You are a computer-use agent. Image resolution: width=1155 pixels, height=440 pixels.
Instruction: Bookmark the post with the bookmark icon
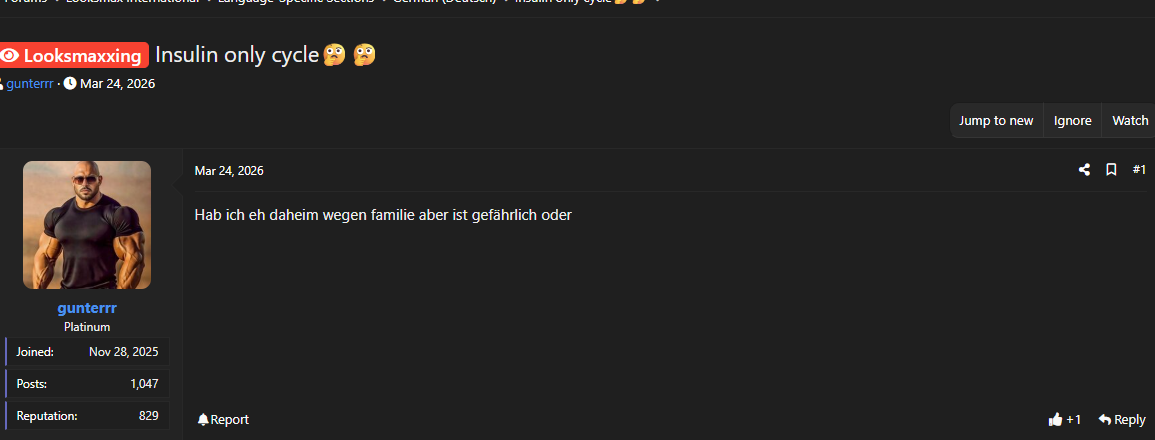[x=1112, y=170]
